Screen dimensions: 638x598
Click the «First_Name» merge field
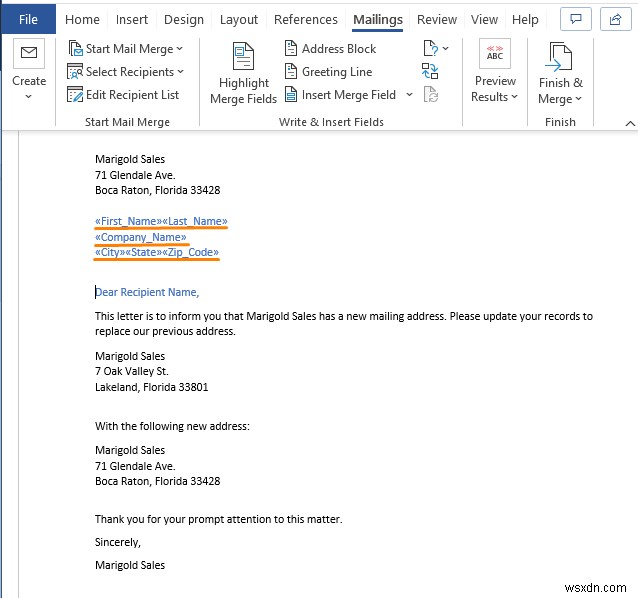point(128,221)
